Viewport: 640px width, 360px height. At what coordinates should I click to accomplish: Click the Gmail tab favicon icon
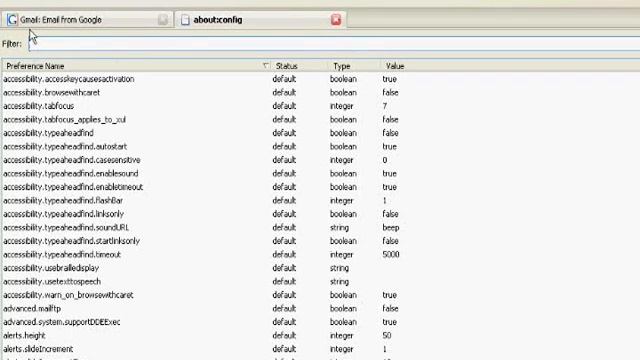[12, 20]
